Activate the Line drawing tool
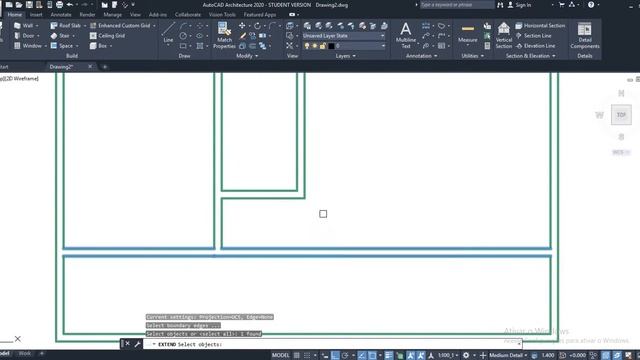This screenshot has height=360, width=640. (168, 33)
